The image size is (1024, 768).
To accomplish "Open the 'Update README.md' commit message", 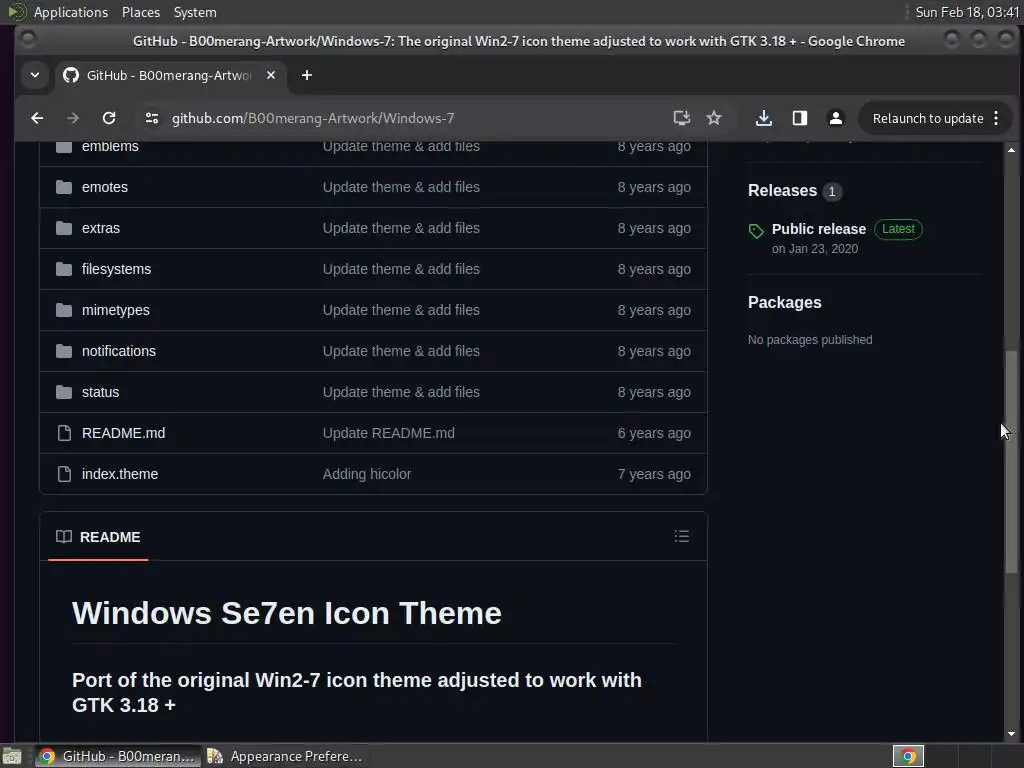I will [x=389, y=433].
